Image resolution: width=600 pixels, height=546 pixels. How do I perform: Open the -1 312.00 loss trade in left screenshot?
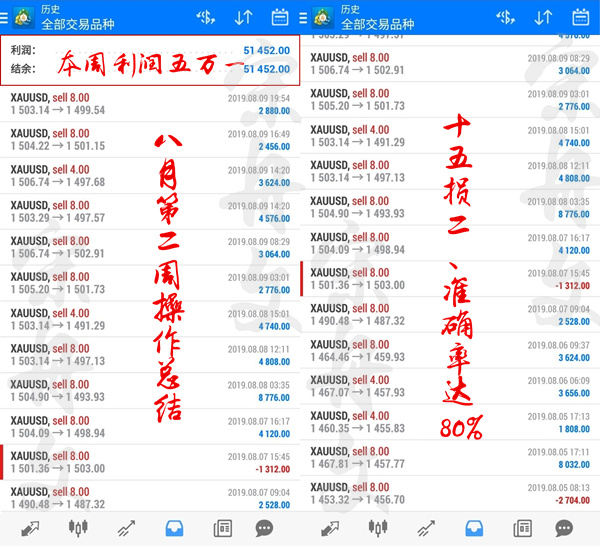point(150,462)
